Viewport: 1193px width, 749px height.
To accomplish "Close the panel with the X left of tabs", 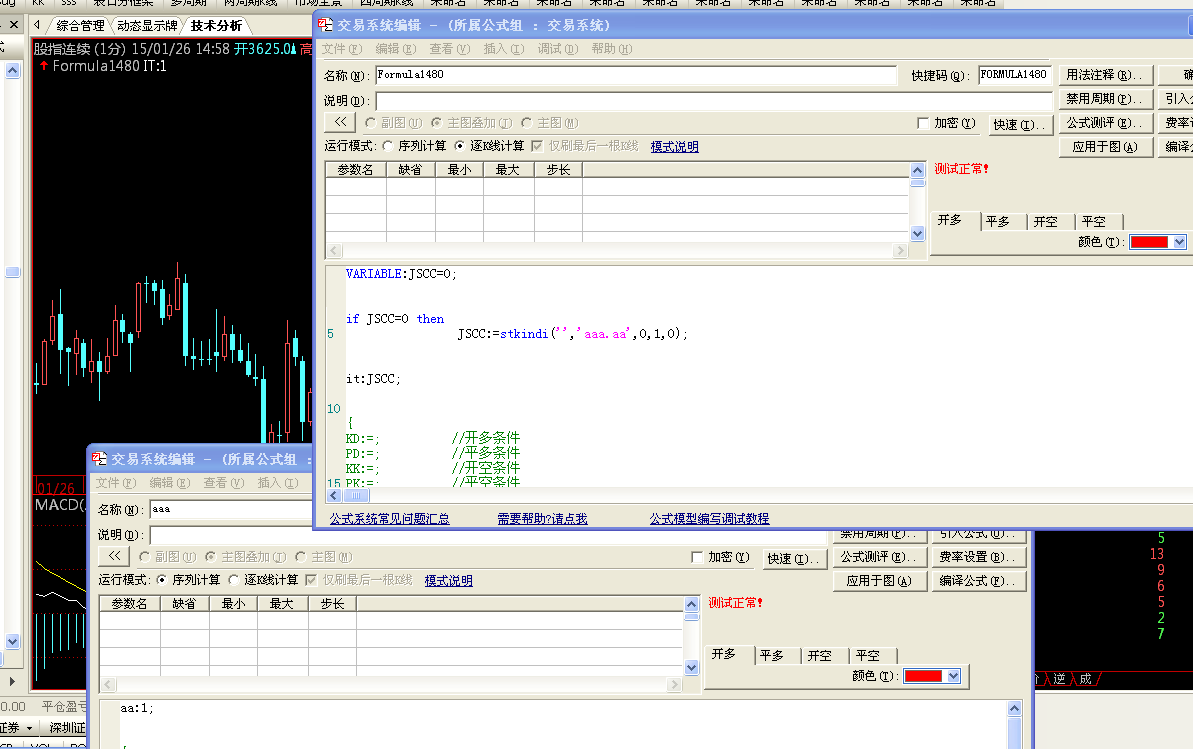I will coord(14,25).
